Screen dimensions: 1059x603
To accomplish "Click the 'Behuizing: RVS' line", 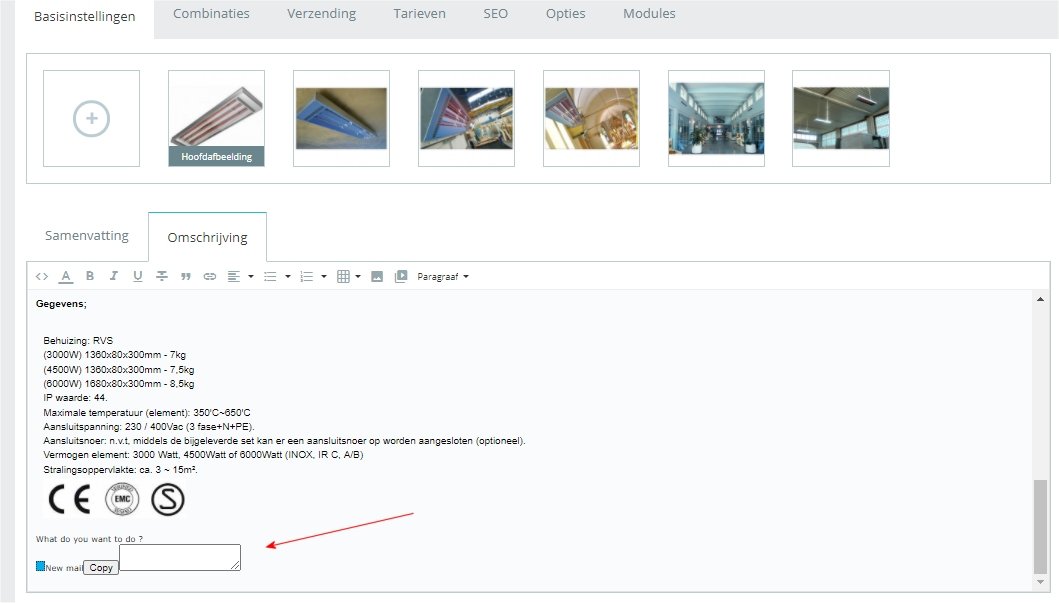I will click(x=78, y=340).
